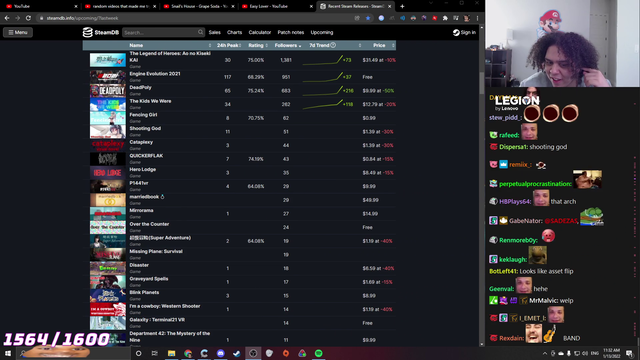Viewport: 640px width, 360px height.
Task: Open Shooting God game link
Action: pos(145,129)
